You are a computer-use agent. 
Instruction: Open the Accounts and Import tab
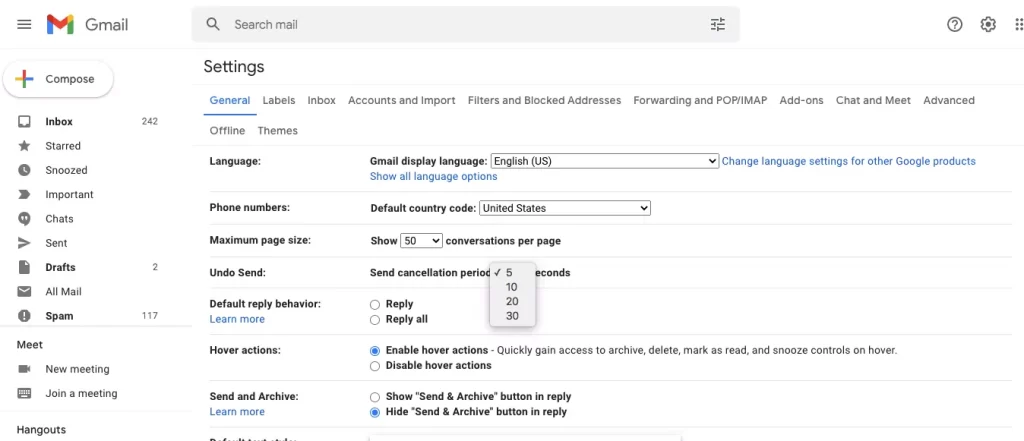(x=402, y=101)
